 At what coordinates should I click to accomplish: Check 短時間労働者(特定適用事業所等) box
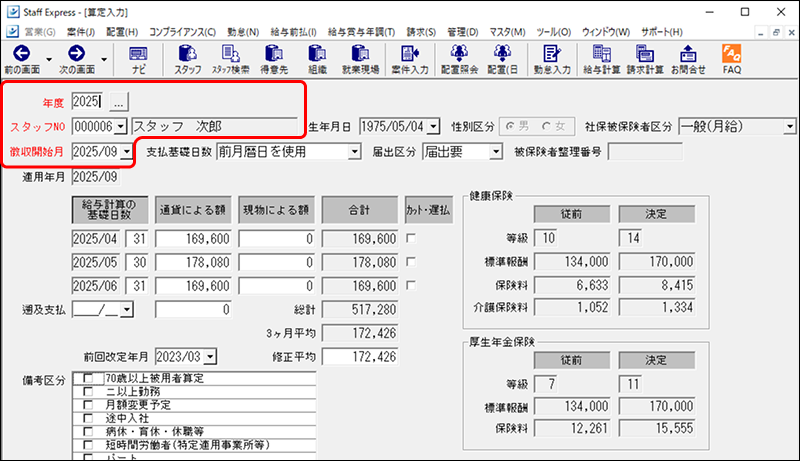(88, 445)
